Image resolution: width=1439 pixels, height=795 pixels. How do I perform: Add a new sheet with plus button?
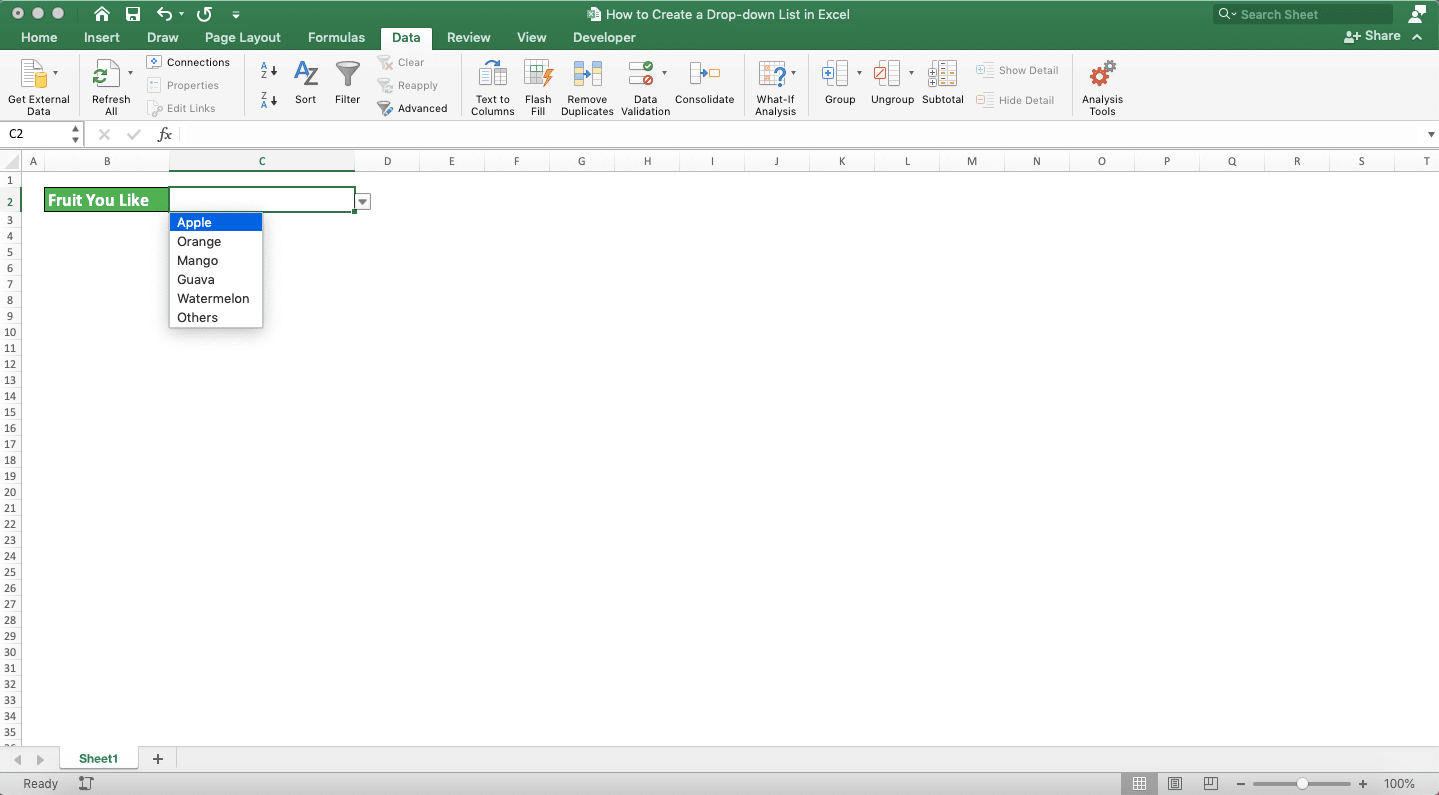point(157,759)
